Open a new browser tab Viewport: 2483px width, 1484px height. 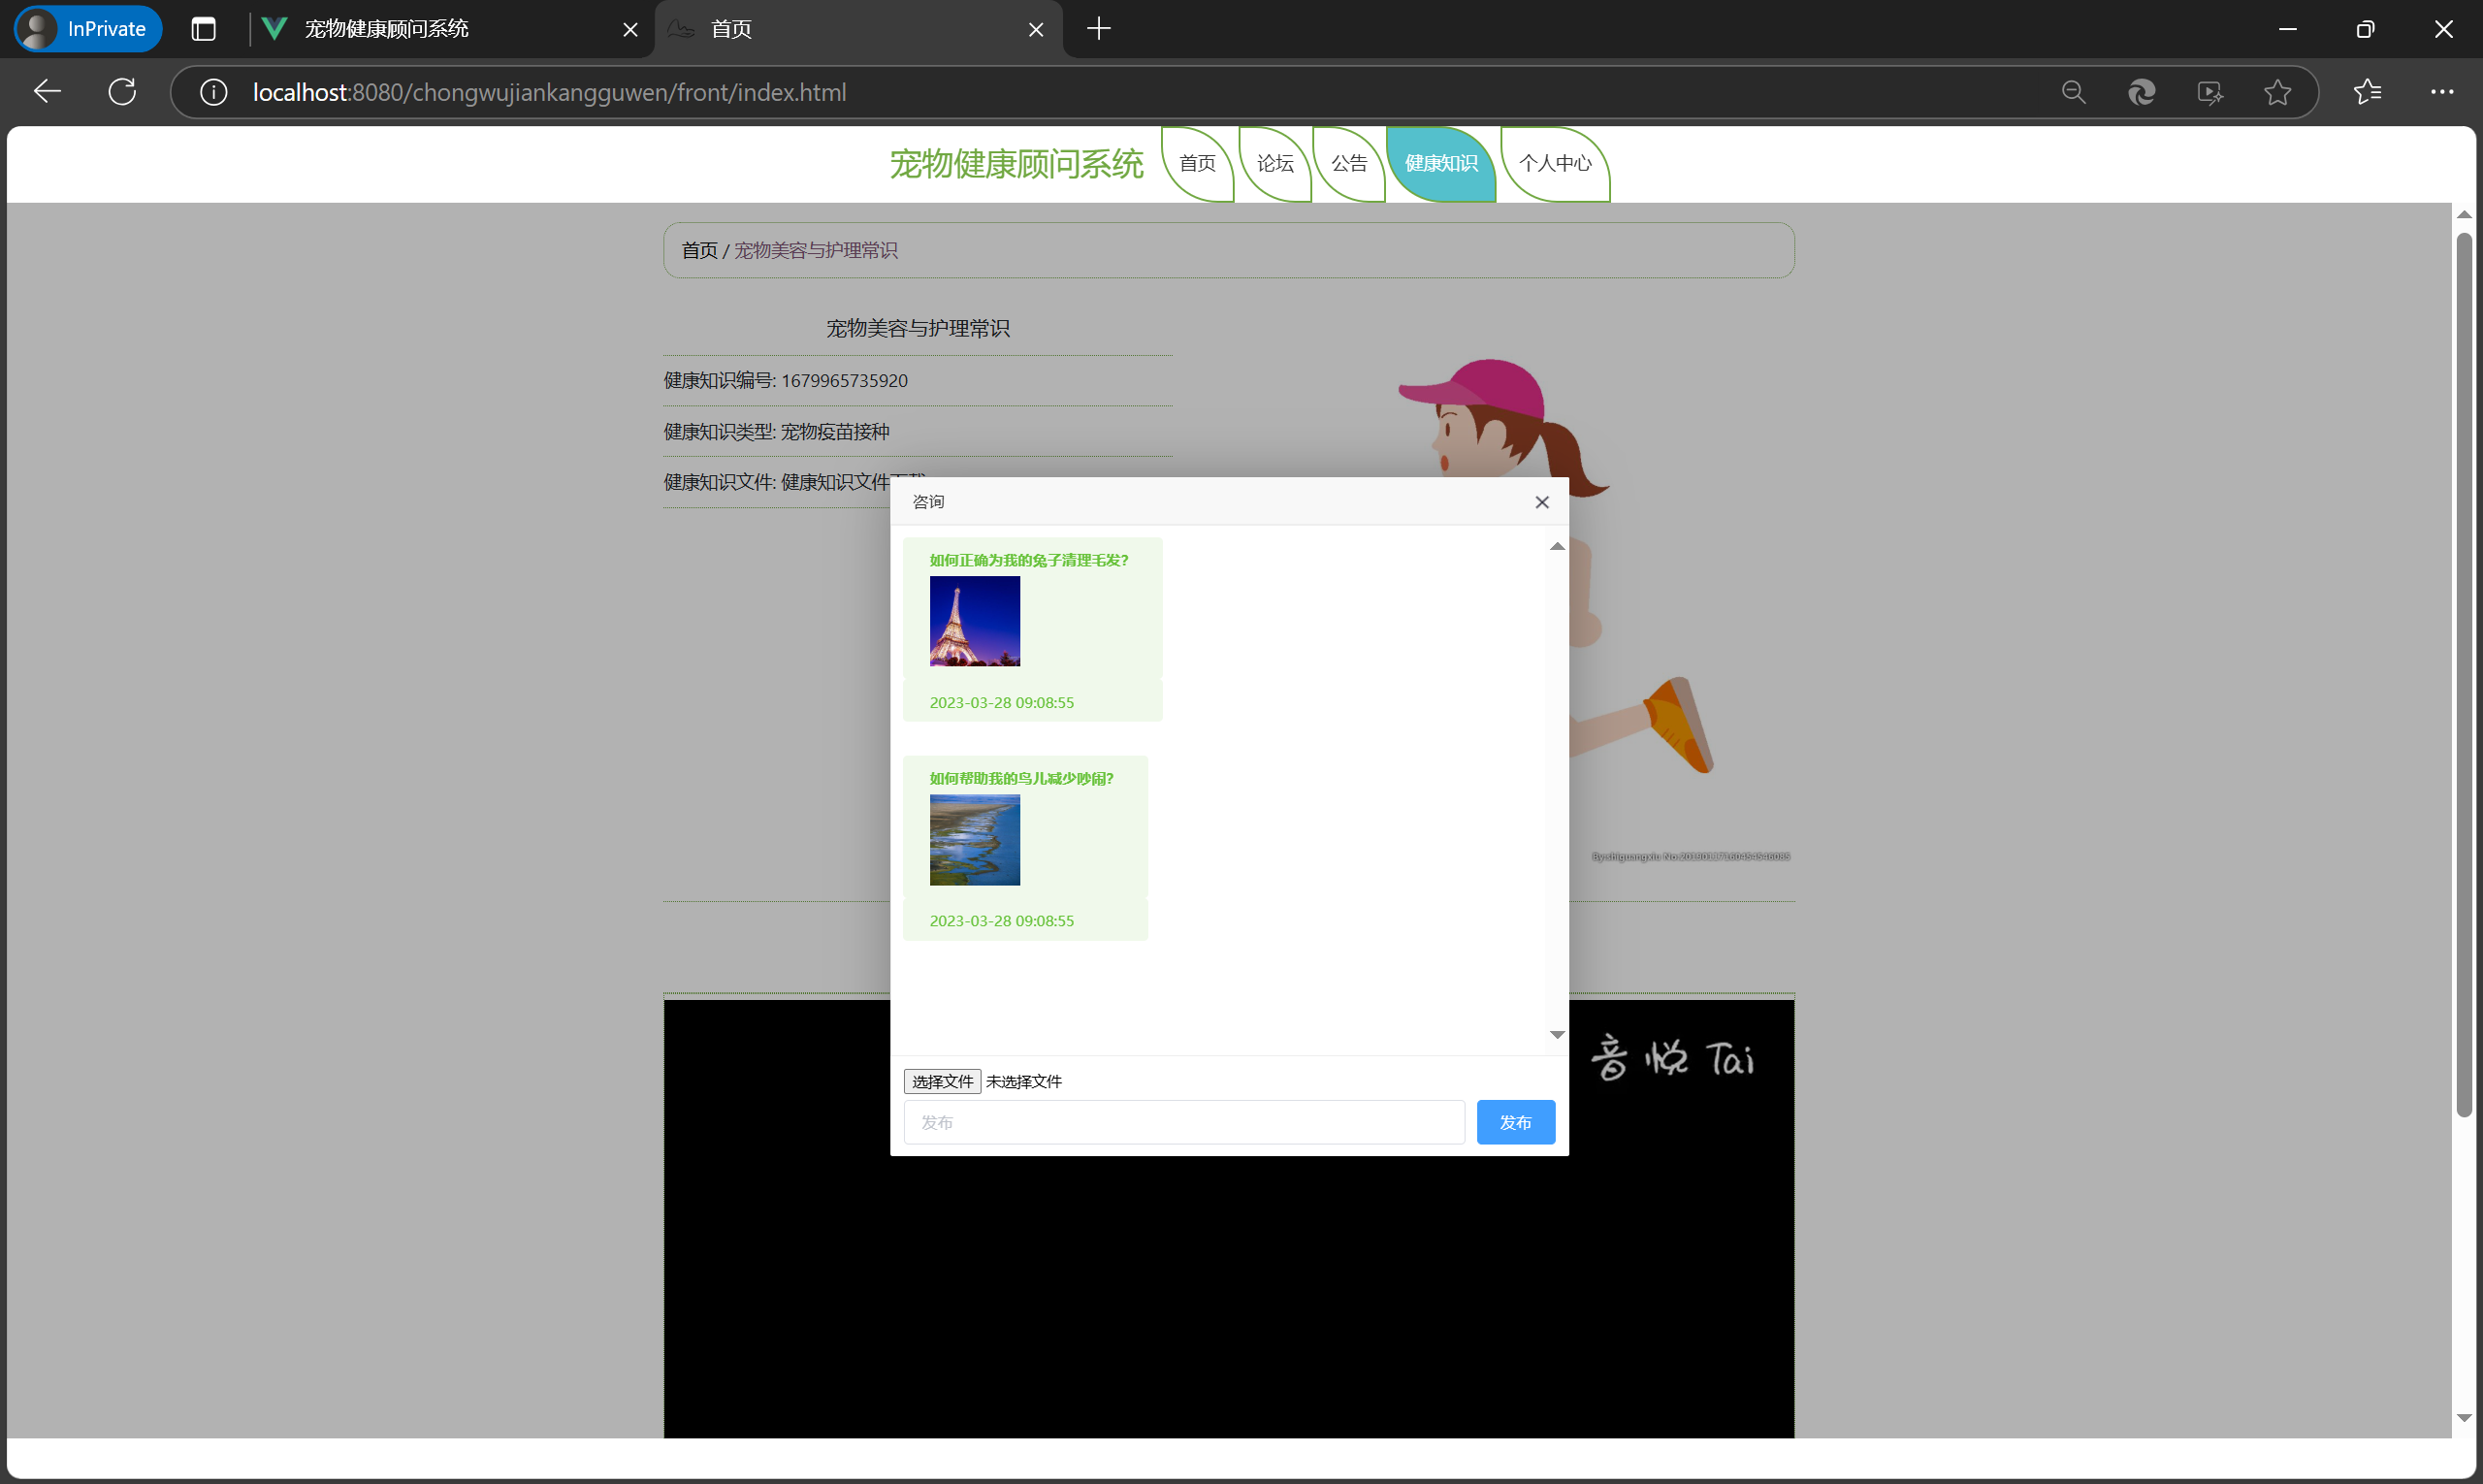pos(1098,29)
